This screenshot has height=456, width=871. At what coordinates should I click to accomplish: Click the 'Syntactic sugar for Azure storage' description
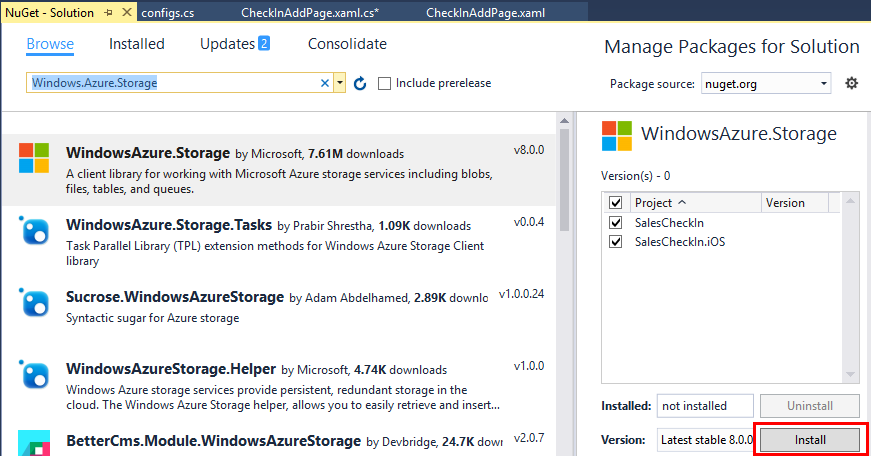(x=153, y=318)
